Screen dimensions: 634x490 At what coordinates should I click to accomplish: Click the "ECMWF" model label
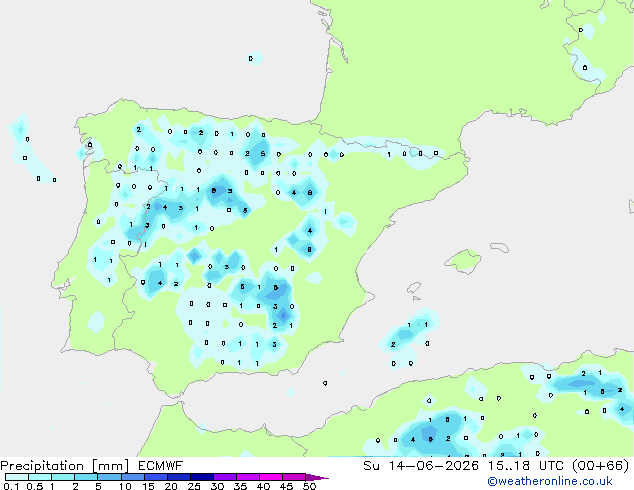point(161,466)
